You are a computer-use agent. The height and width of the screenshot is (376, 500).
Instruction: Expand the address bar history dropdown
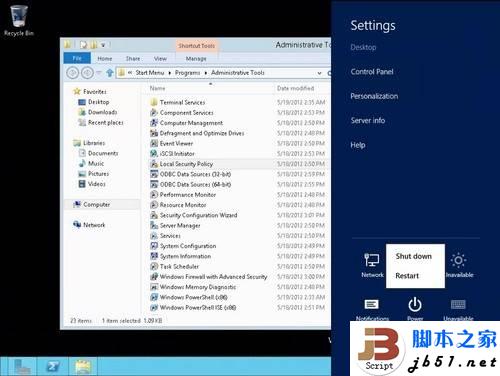[x=319, y=73]
